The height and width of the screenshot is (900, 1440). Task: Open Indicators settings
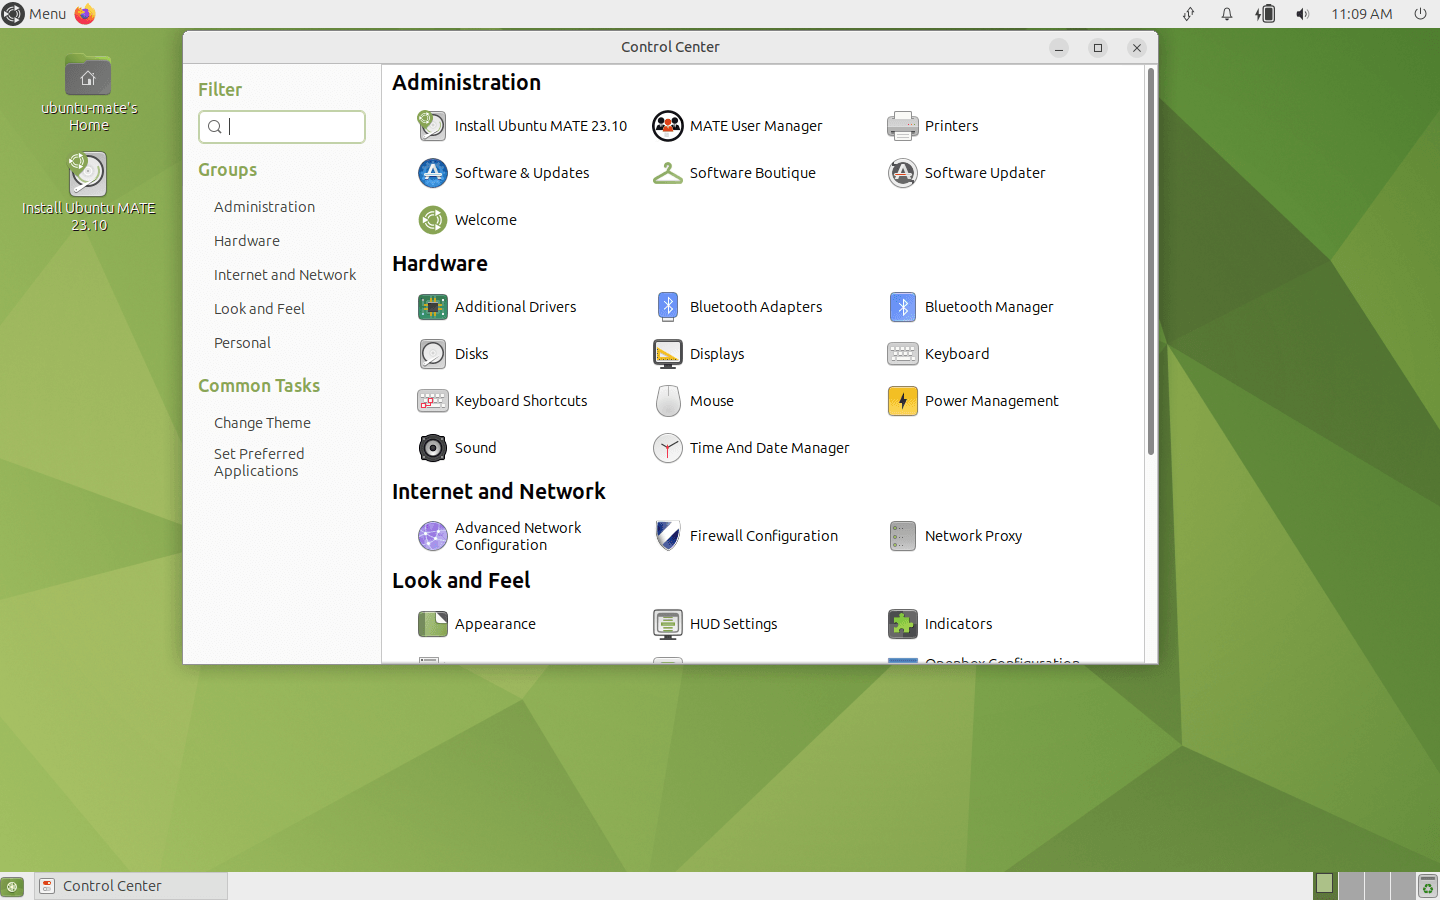940,624
